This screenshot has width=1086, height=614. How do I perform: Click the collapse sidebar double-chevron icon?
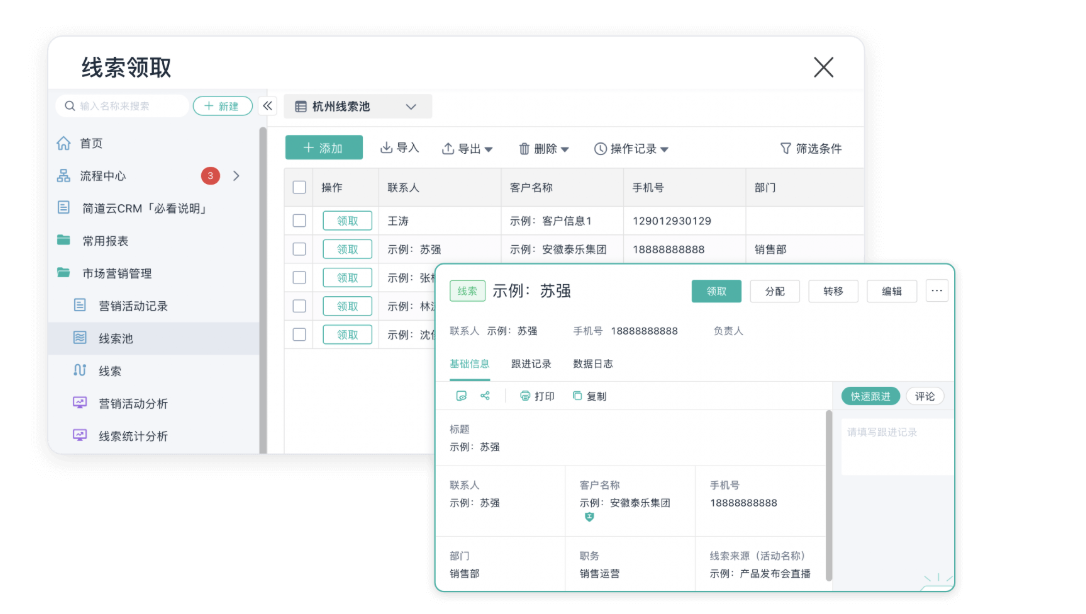coord(267,106)
